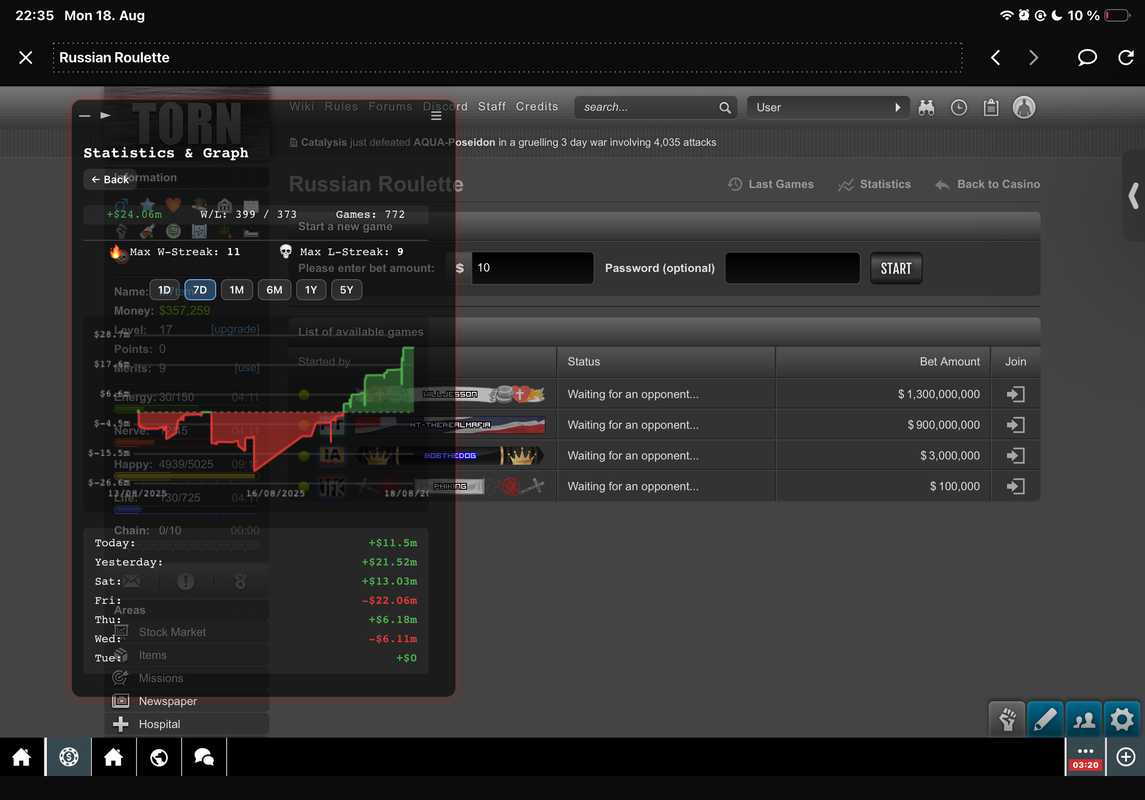Add a new tab with plus
Screen dimensions: 1145x800
pyautogui.click(x=1126, y=757)
